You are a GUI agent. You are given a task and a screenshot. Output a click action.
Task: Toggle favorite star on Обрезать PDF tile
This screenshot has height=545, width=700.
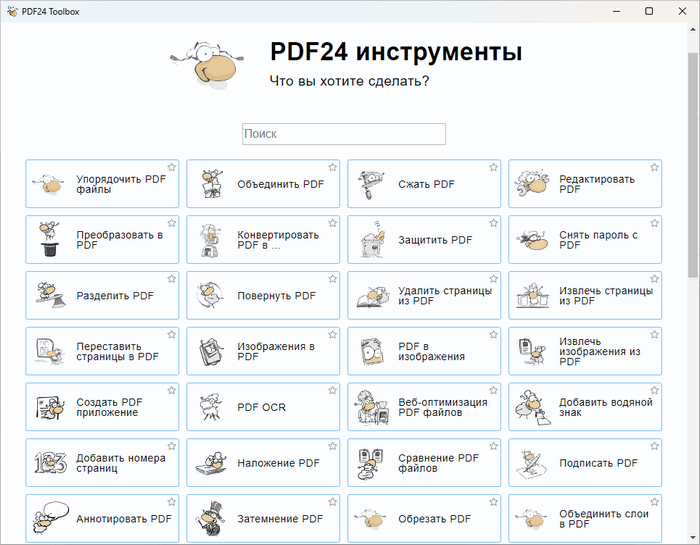coord(493,502)
